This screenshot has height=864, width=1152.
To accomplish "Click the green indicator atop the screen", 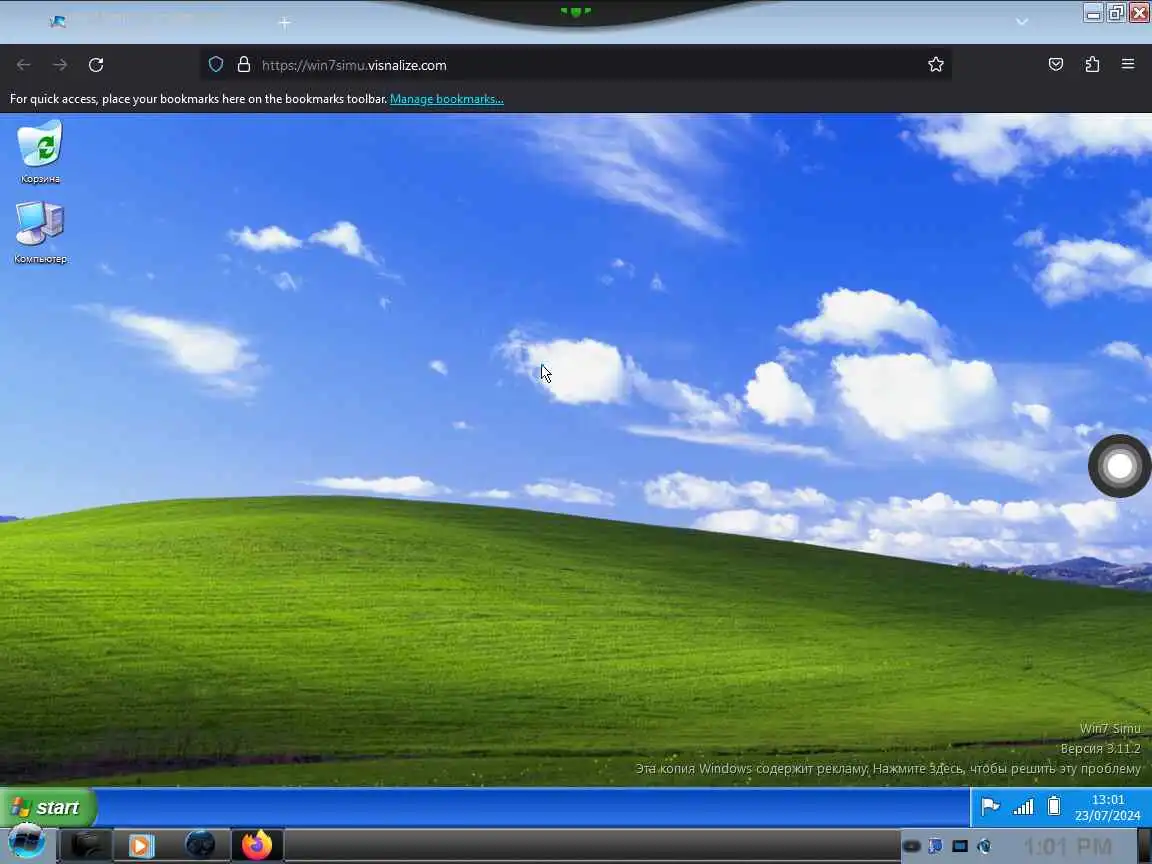I will click(x=575, y=12).
